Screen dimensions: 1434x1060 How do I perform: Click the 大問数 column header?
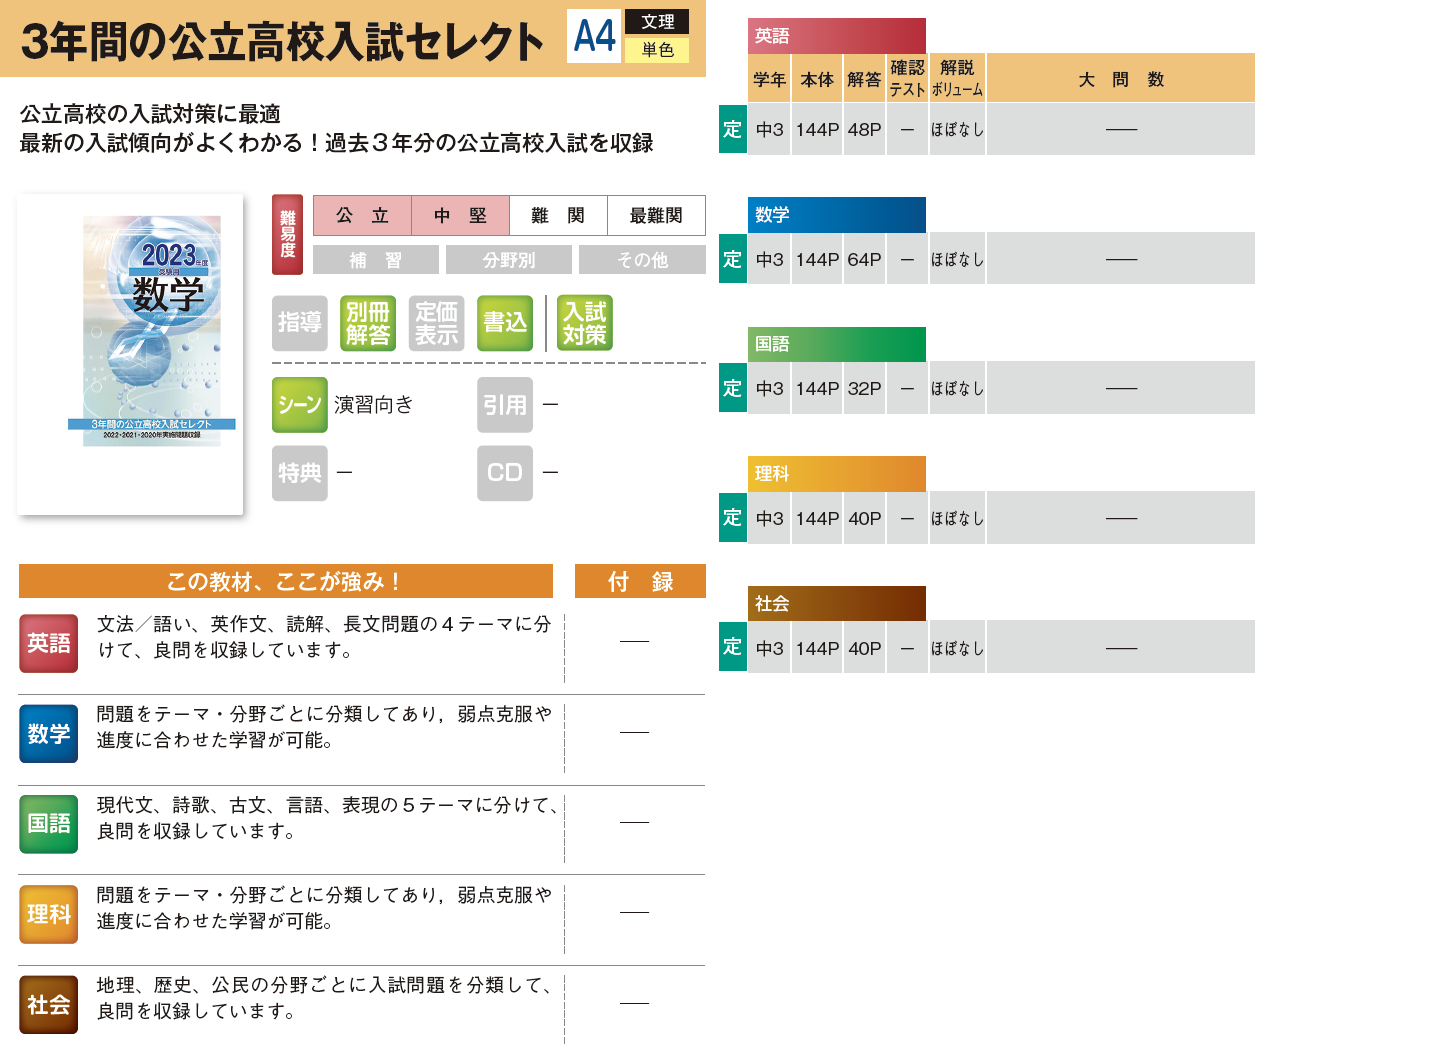click(x=1121, y=79)
